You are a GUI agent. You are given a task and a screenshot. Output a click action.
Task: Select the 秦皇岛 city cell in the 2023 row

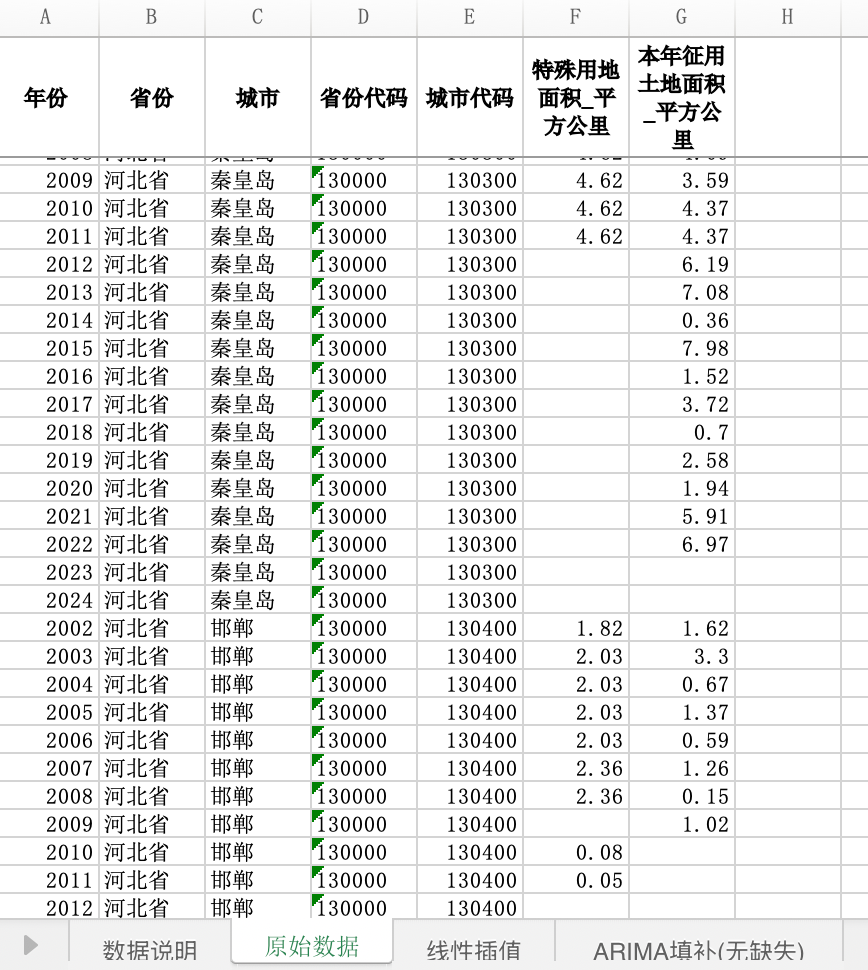click(257, 572)
